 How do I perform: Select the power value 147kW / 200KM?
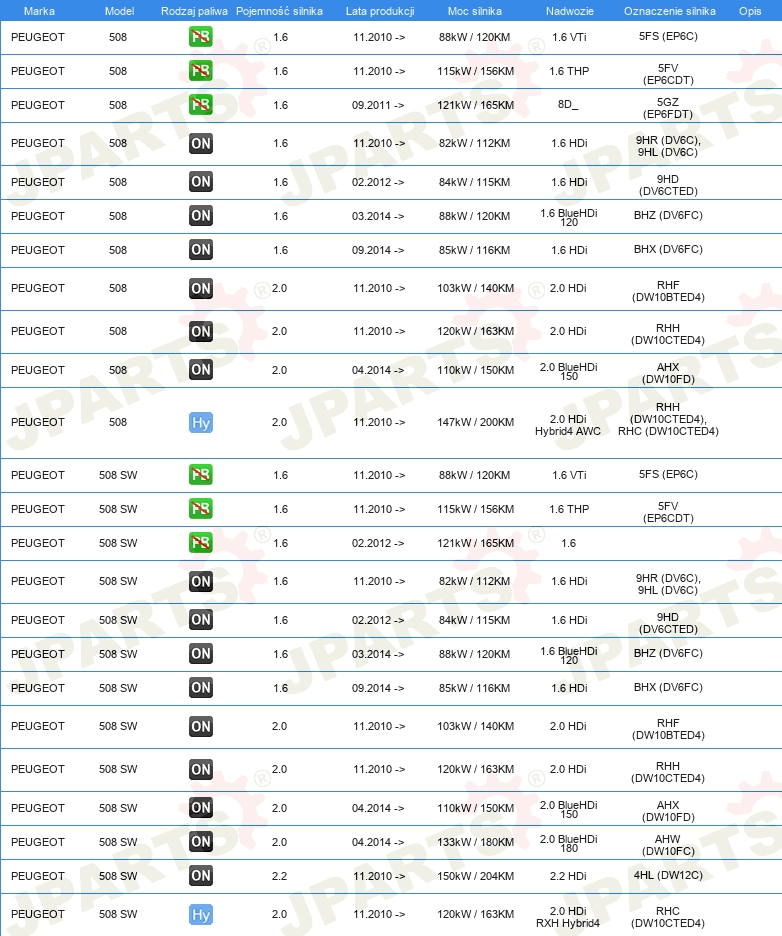pyautogui.click(x=475, y=422)
